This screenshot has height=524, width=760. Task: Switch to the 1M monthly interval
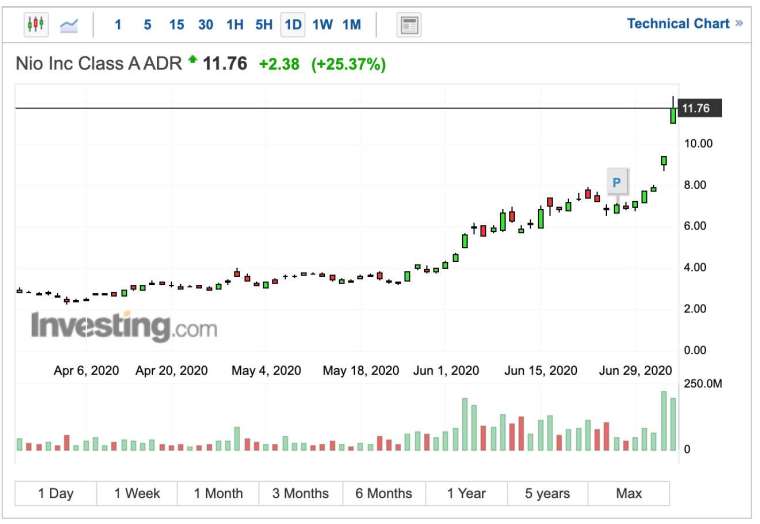coord(352,25)
